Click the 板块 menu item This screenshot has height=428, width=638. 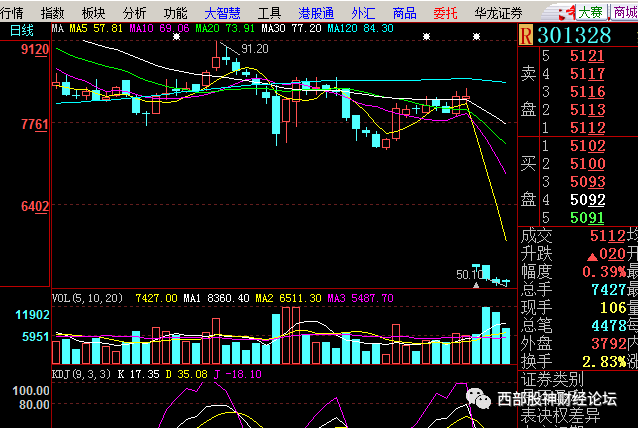(x=92, y=12)
